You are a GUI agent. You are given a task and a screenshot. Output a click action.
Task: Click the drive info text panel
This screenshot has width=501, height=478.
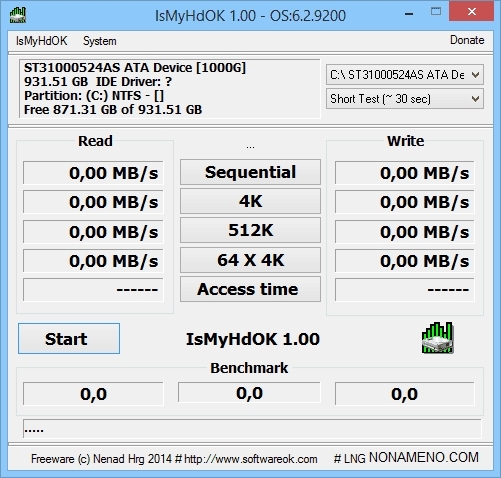(170, 89)
